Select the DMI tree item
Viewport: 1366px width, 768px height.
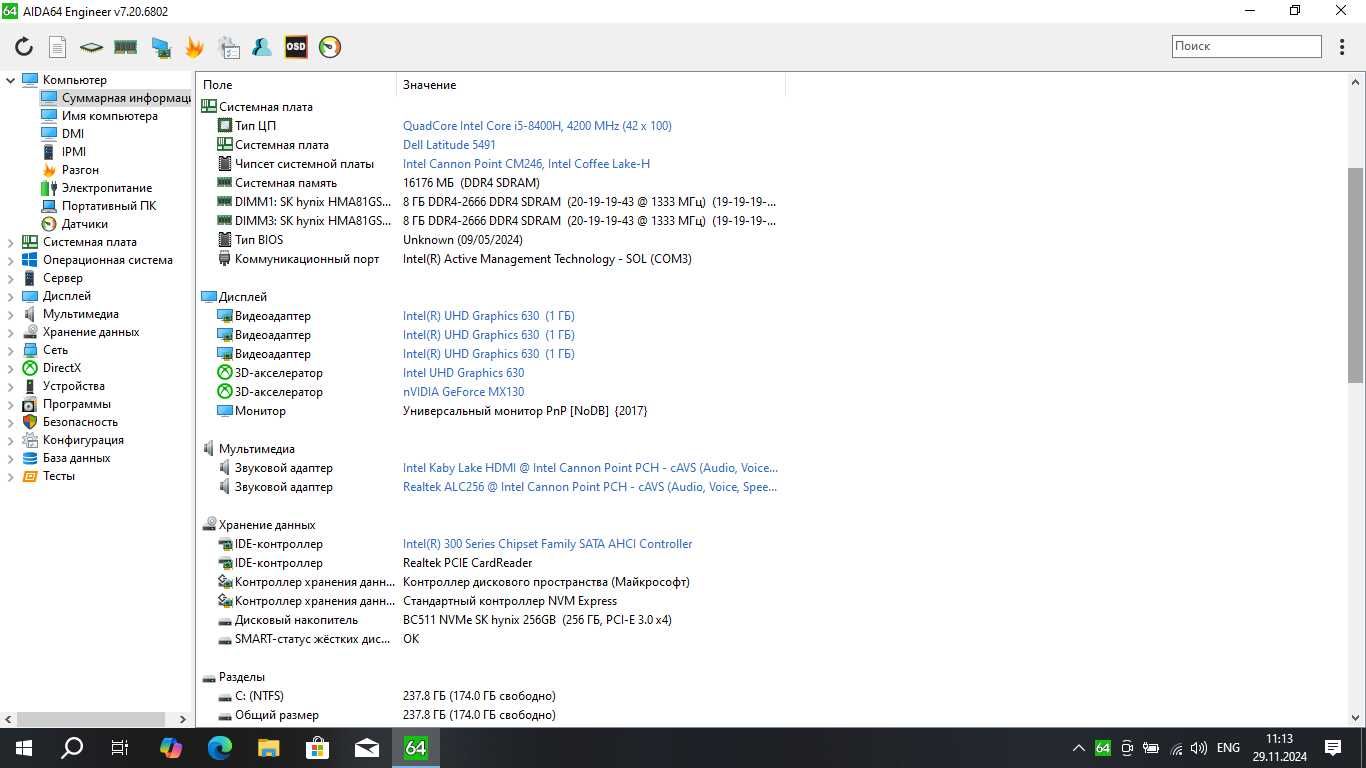point(62,134)
